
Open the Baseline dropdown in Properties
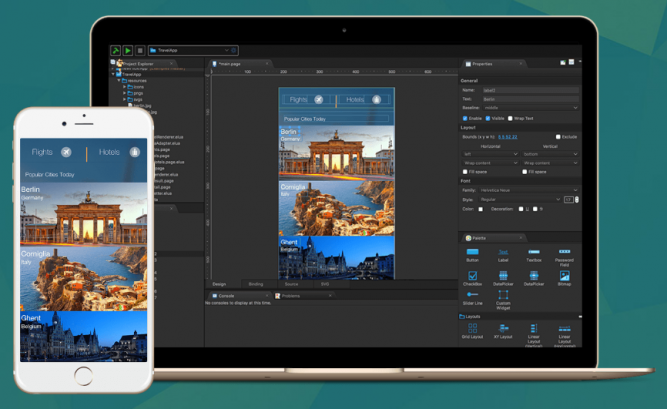[x=533, y=108]
